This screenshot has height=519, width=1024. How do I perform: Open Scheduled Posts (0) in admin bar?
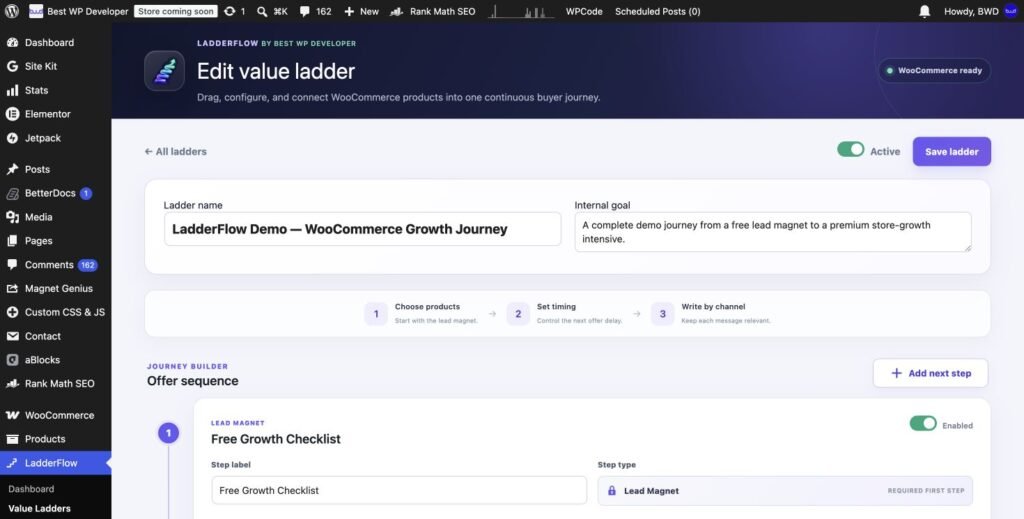click(658, 11)
